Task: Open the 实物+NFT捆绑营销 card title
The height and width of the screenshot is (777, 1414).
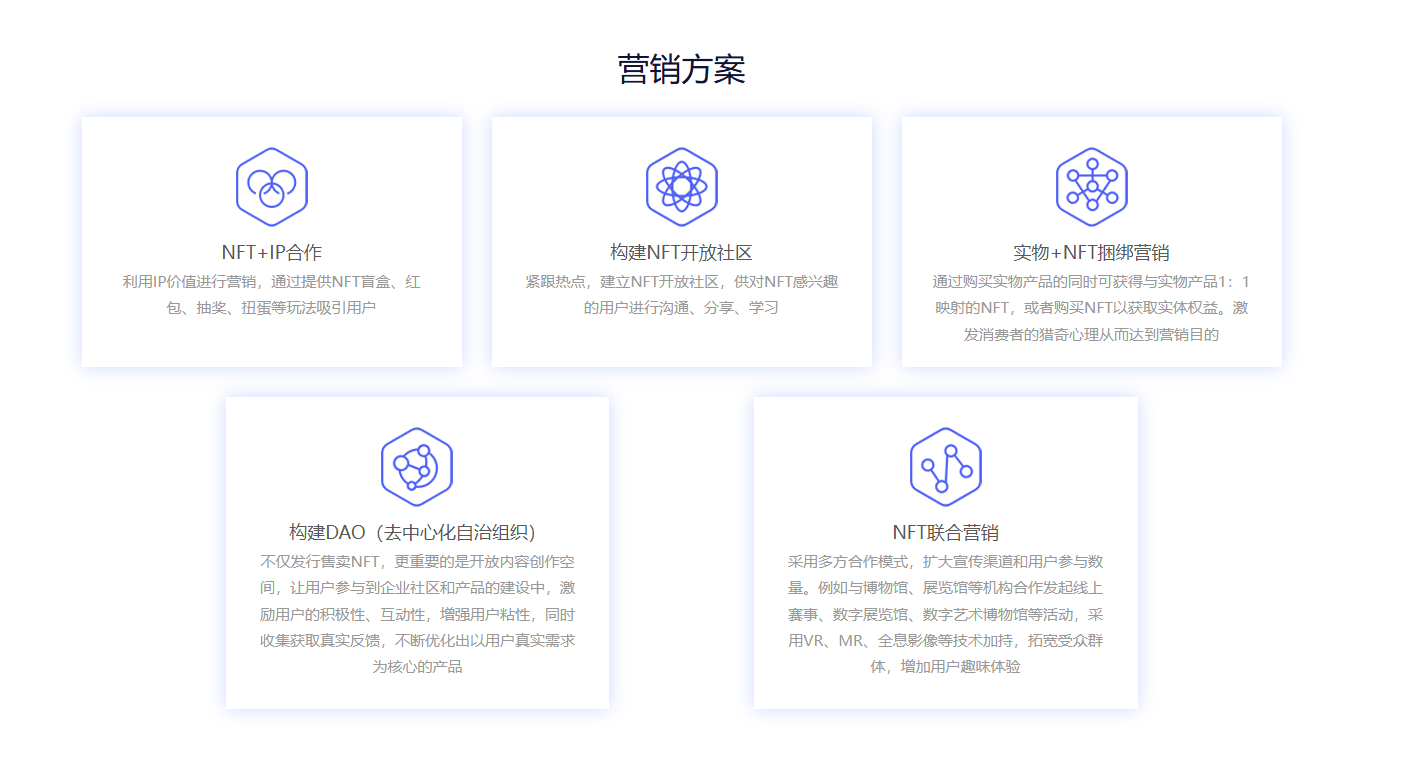Action: click(x=1091, y=252)
